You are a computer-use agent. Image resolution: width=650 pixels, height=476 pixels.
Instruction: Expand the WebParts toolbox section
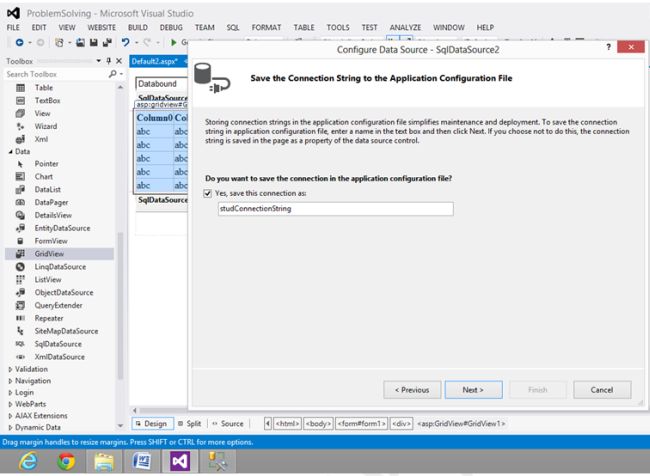pyautogui.click(x=10, y=404)
